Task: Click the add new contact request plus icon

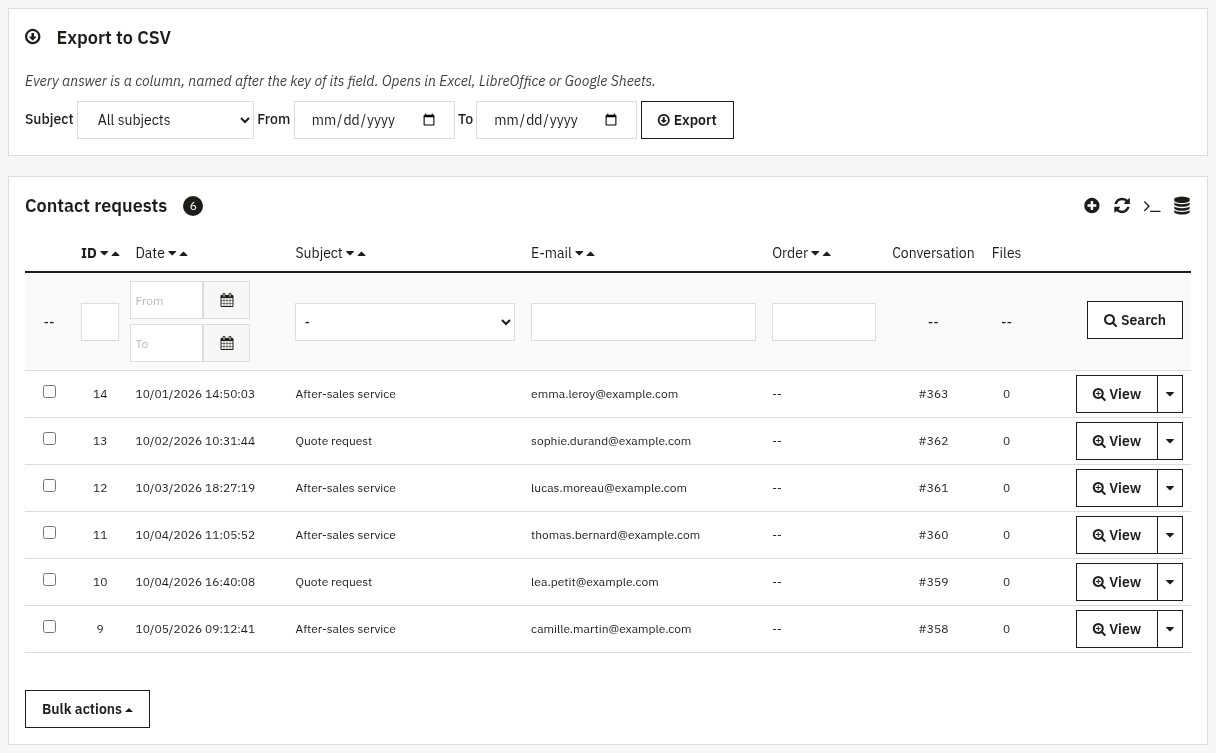Action: pyautogui.click(x=1092, y=205)
